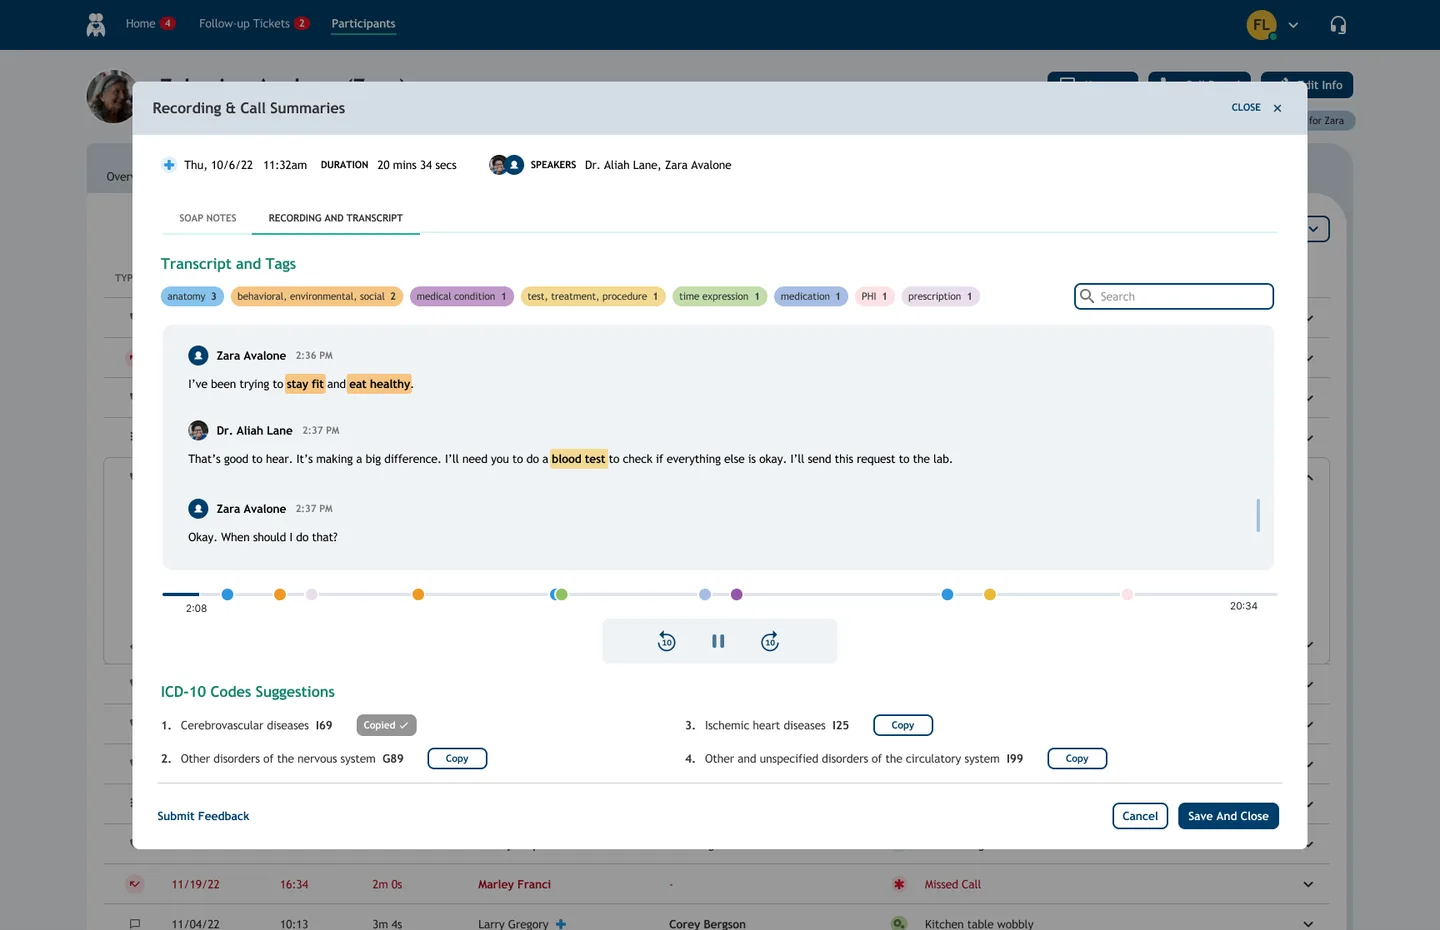Image resolution: width=1440 pixels, height=930 pixels.
Task: Toggle the medical condition tag
Action: point(461,296)
